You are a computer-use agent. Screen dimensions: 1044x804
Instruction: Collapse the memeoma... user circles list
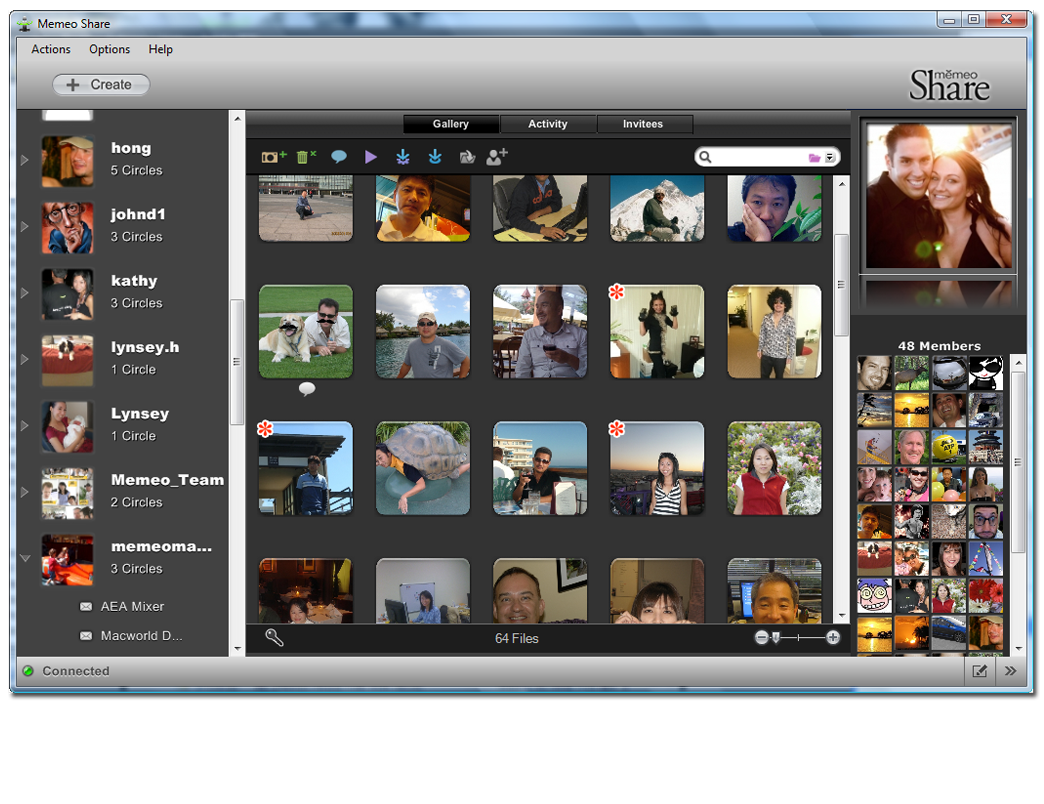click(x=25, y=559)
